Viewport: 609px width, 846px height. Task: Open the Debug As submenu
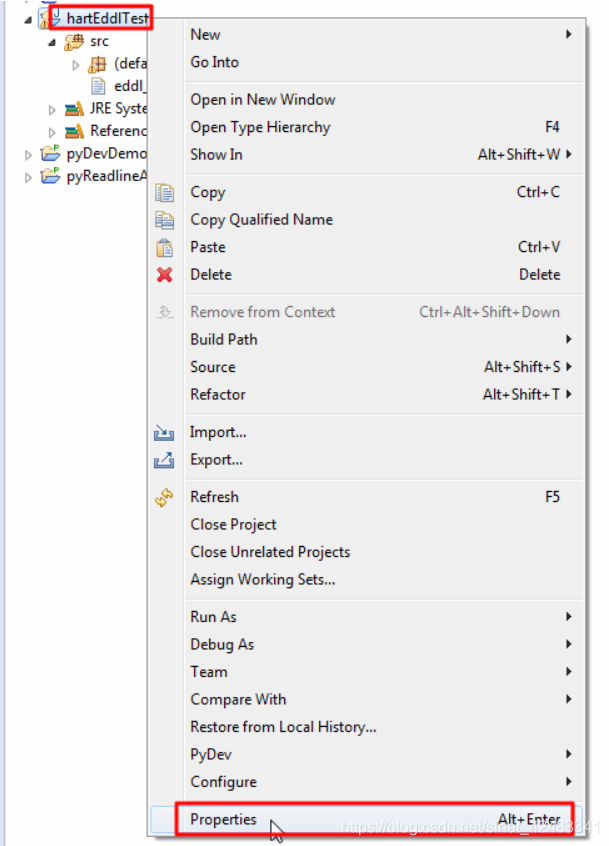tap(384, 644)
